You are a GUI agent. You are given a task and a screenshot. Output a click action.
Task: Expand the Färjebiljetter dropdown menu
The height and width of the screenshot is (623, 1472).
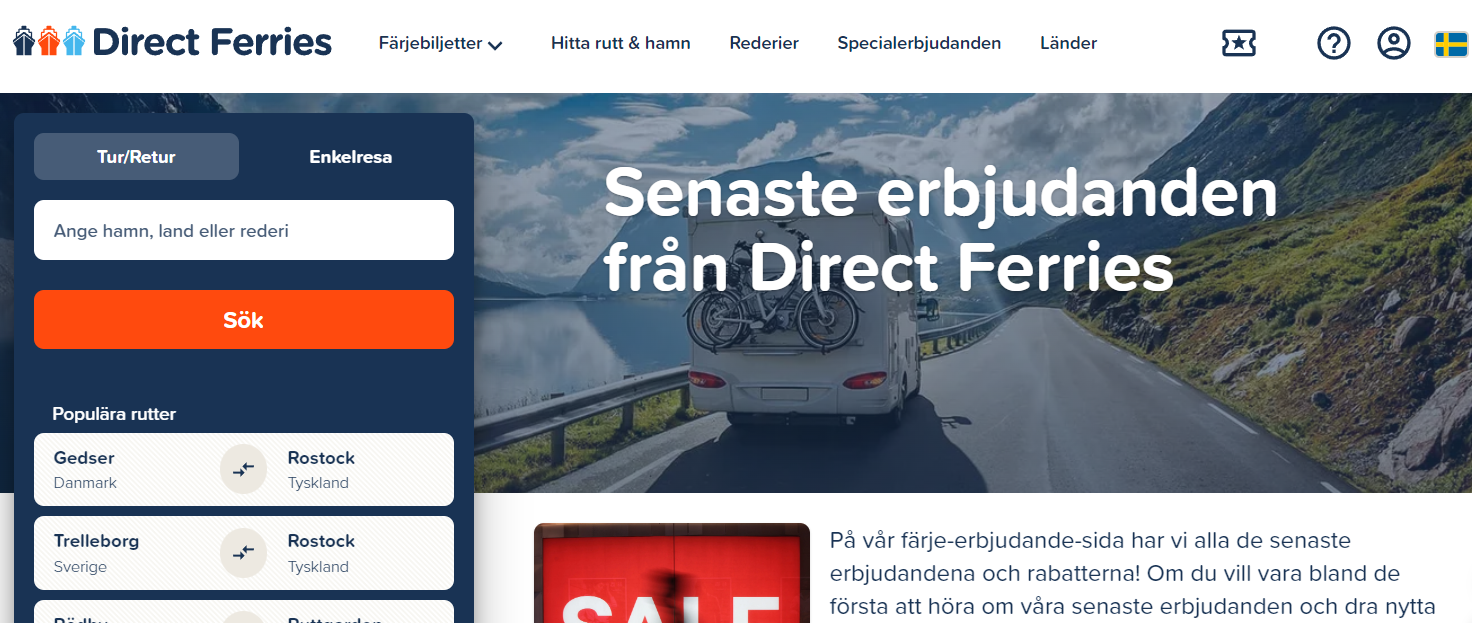click(440, 44)
